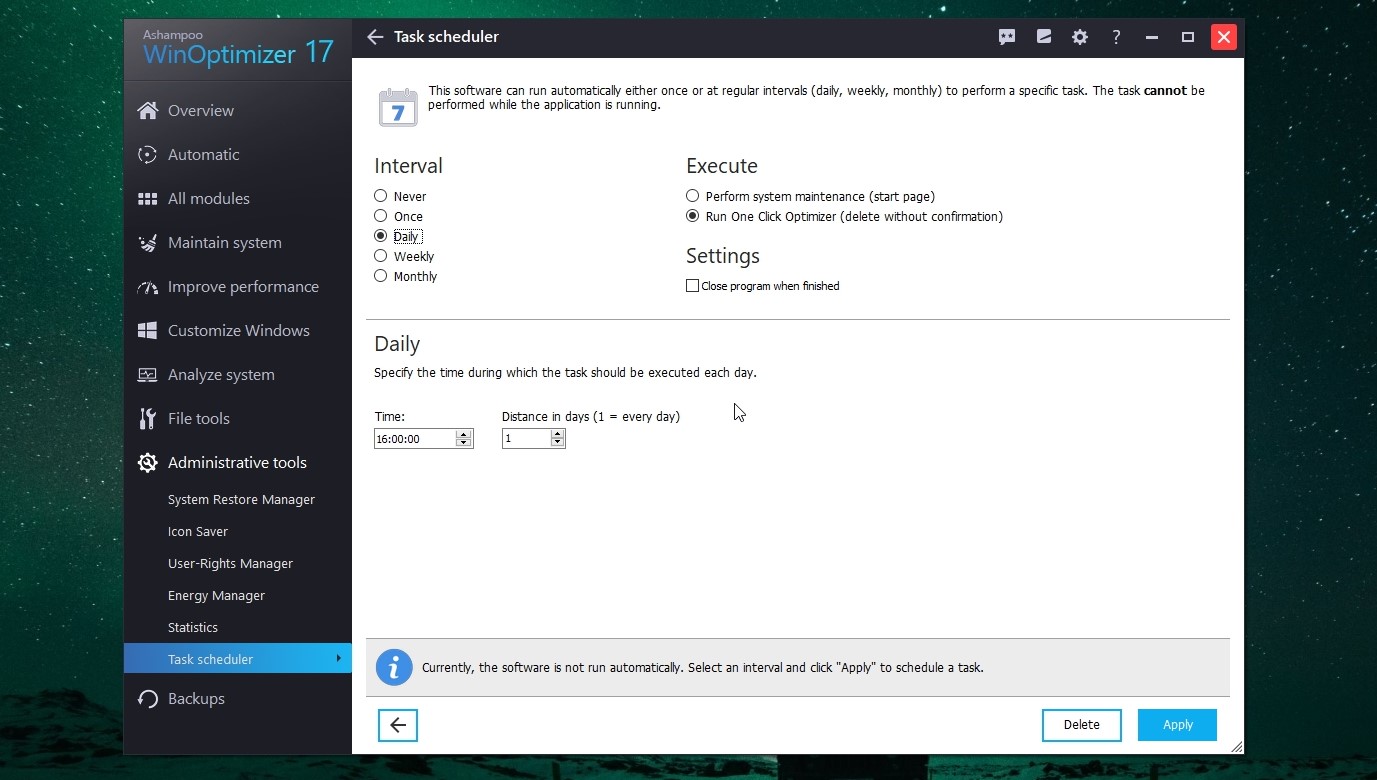Open Energy Manager from the sidebar
This screenshot has width=1377, height=780.
216,596
